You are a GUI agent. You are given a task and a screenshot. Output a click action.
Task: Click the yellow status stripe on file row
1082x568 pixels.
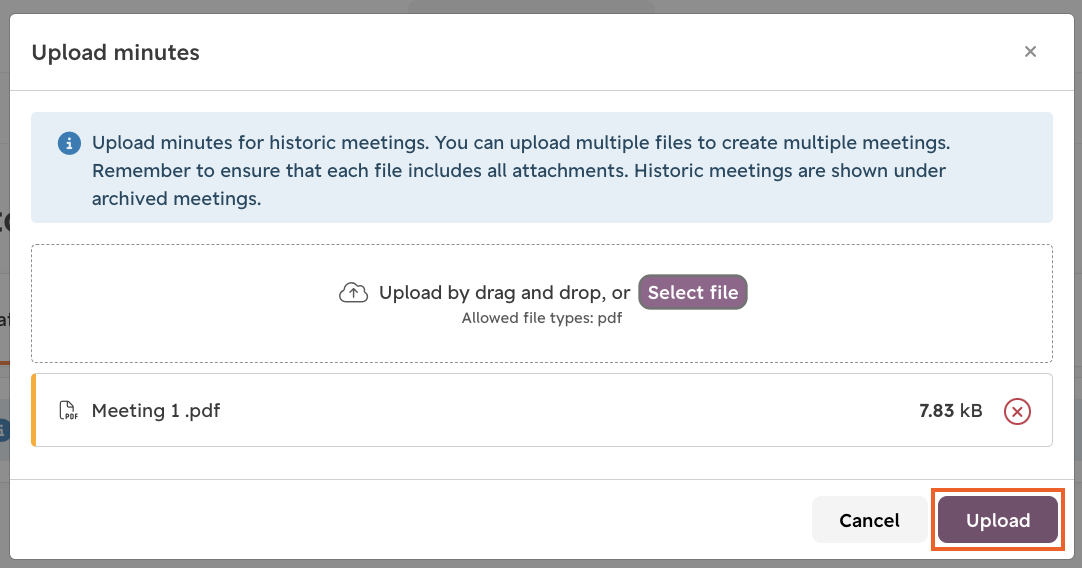33,410
